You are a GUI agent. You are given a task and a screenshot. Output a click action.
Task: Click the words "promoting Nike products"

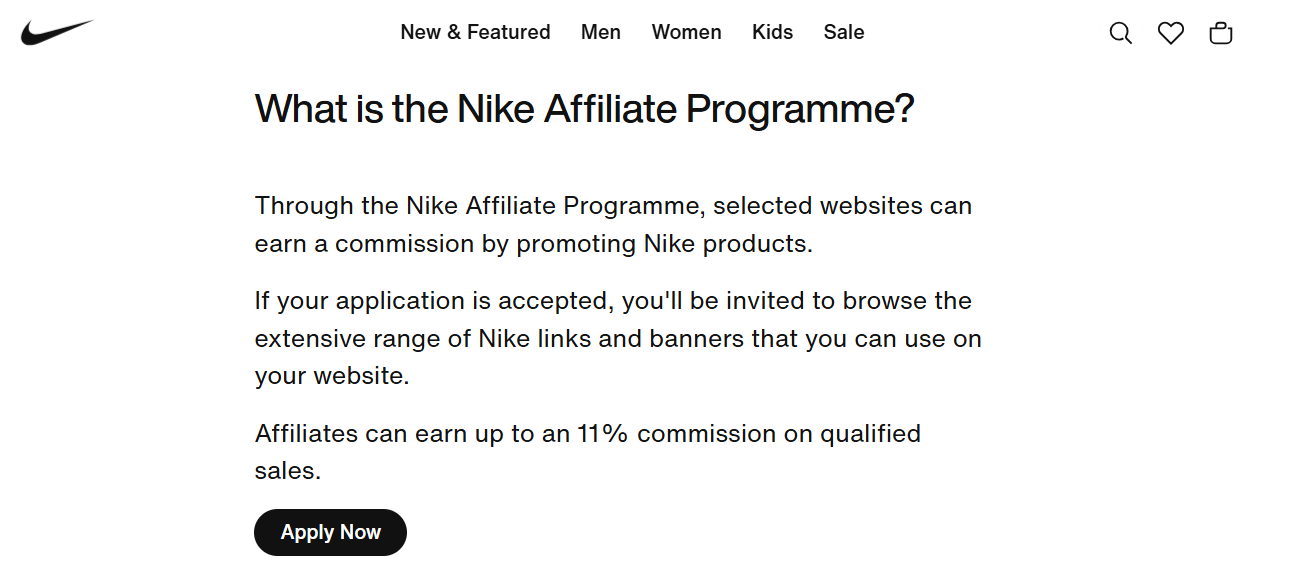pyautogui.click(x=664, y=245)
